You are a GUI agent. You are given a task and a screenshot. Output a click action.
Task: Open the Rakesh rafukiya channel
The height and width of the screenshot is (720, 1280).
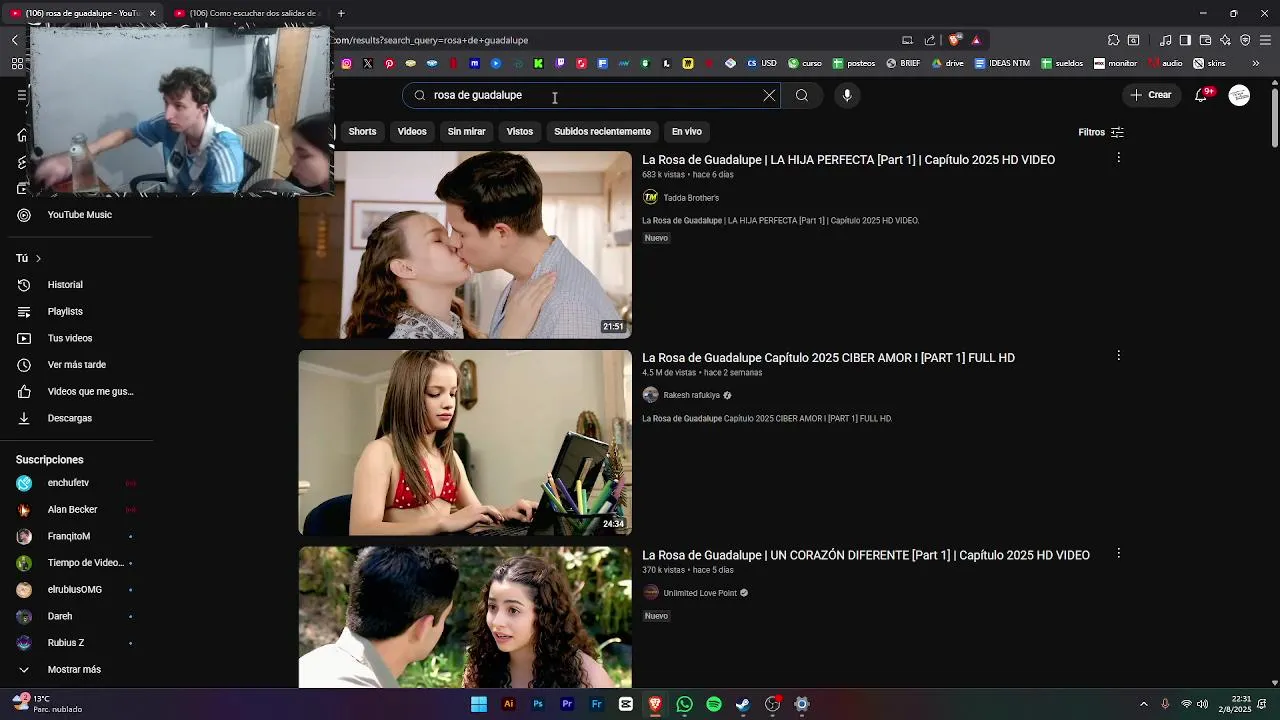tap(691, 395)
